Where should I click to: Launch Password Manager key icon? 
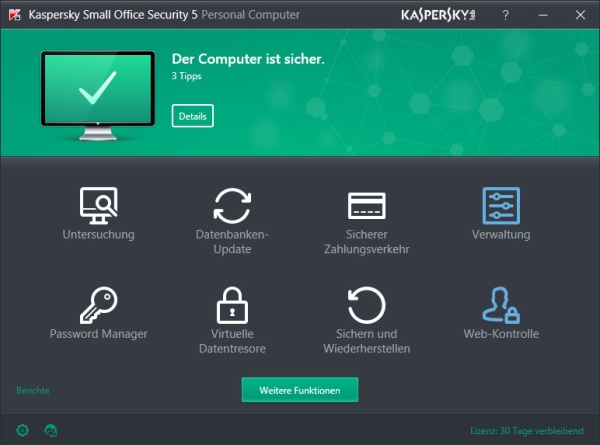pyautogui.click(x=98, y=305)
